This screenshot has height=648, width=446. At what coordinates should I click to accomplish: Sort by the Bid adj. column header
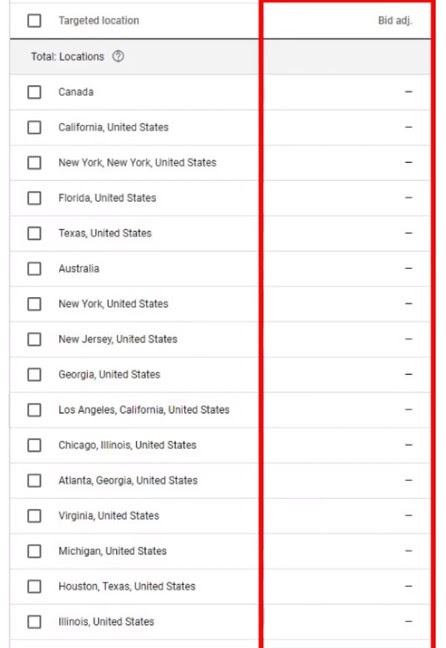point(395,20)
